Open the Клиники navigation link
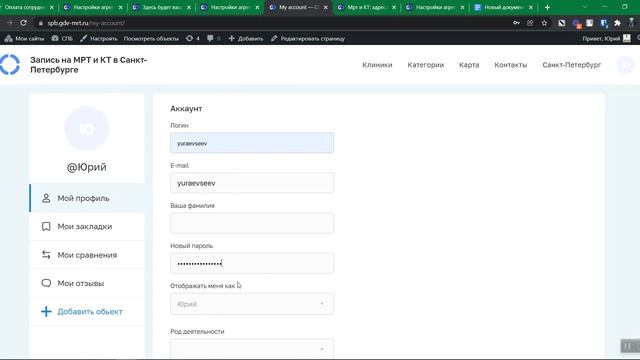Viewport: 640px width, 360px height. [377, 65]
